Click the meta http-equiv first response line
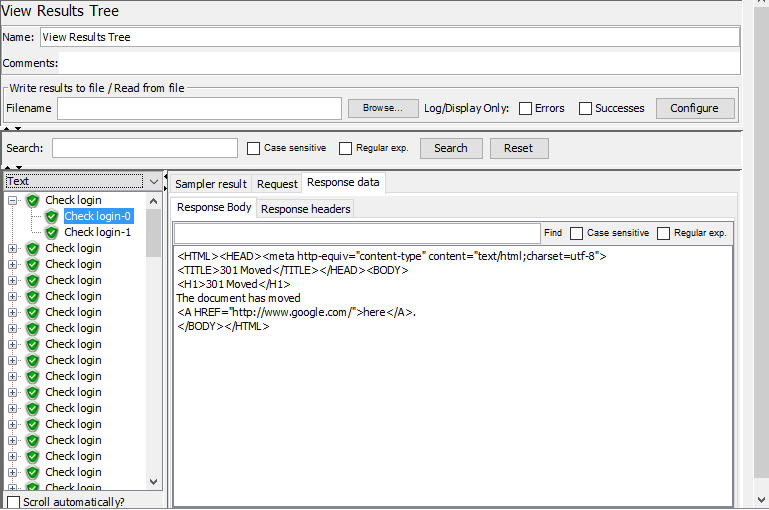769x510 pixels. tap(392, 256)
